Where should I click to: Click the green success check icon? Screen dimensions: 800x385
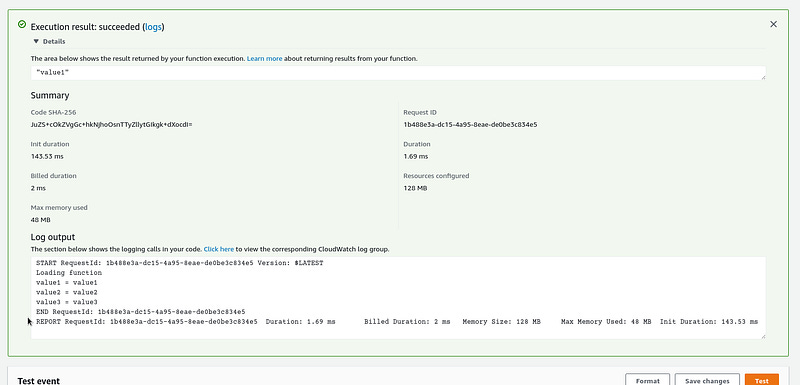pos(22,24)
